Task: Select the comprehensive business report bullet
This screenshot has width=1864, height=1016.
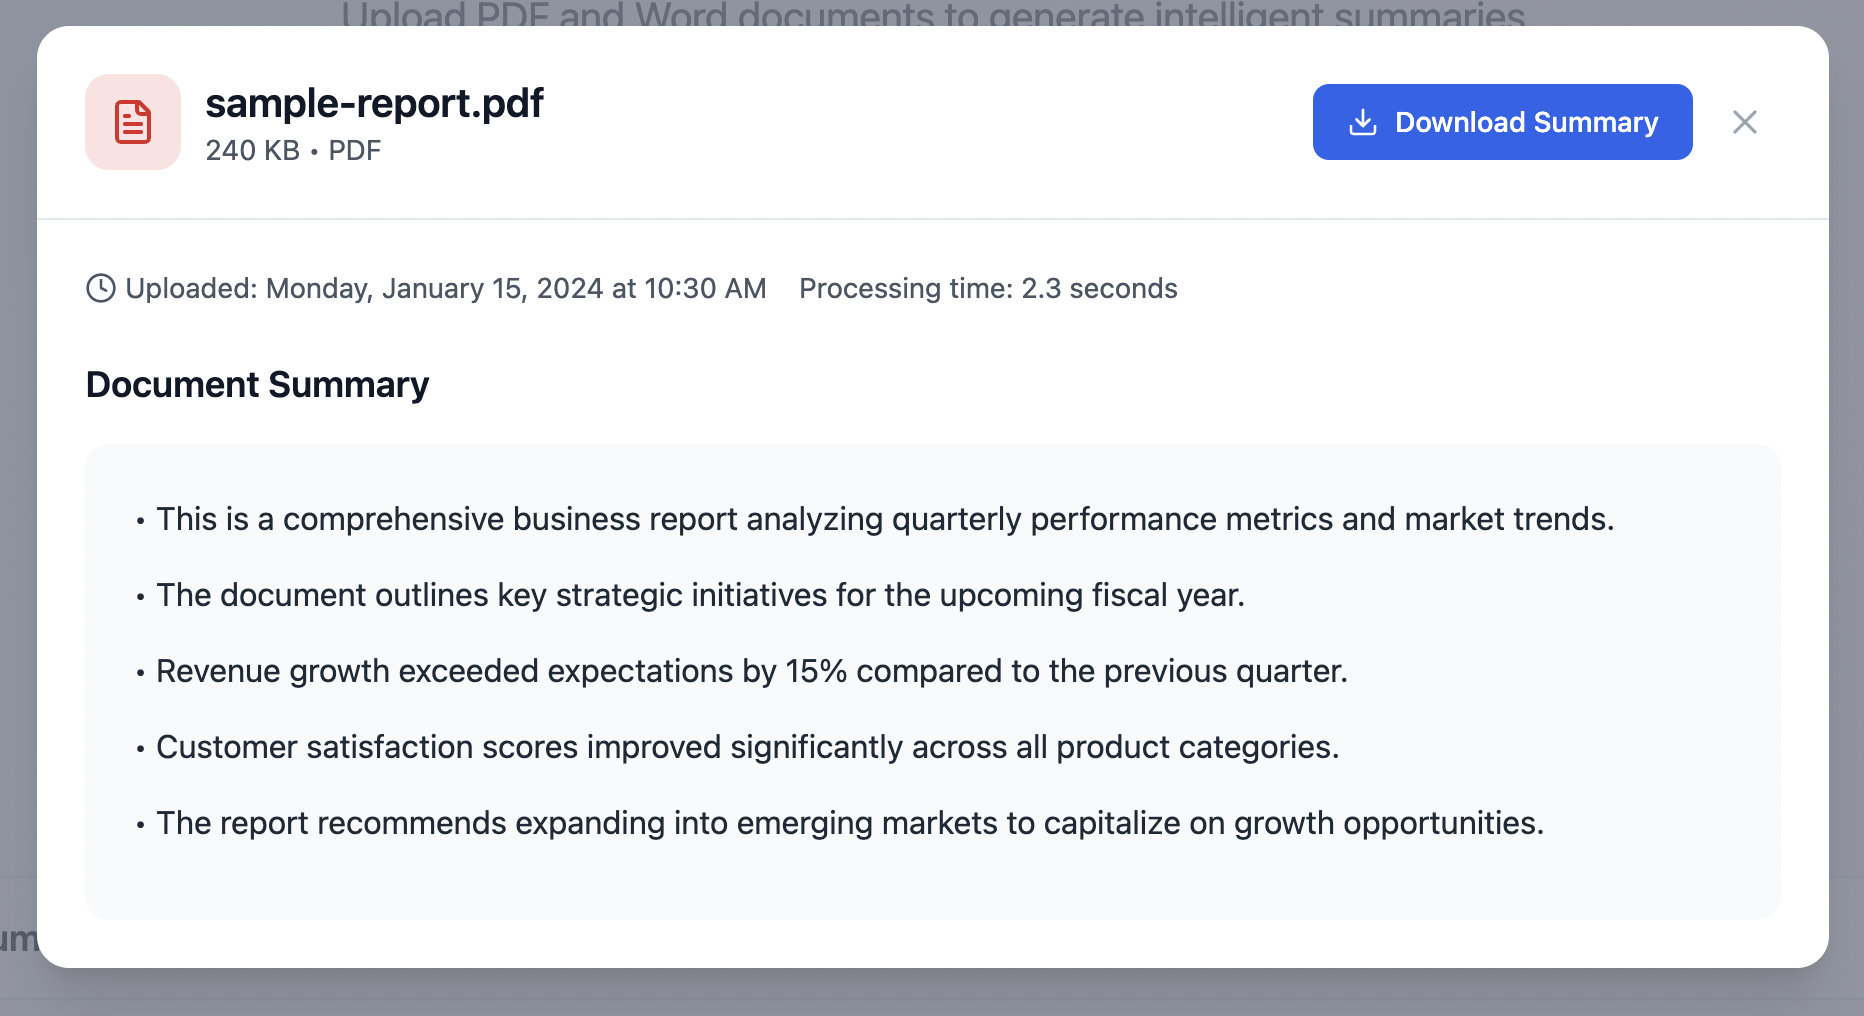Action: click(x=884, y=519)
